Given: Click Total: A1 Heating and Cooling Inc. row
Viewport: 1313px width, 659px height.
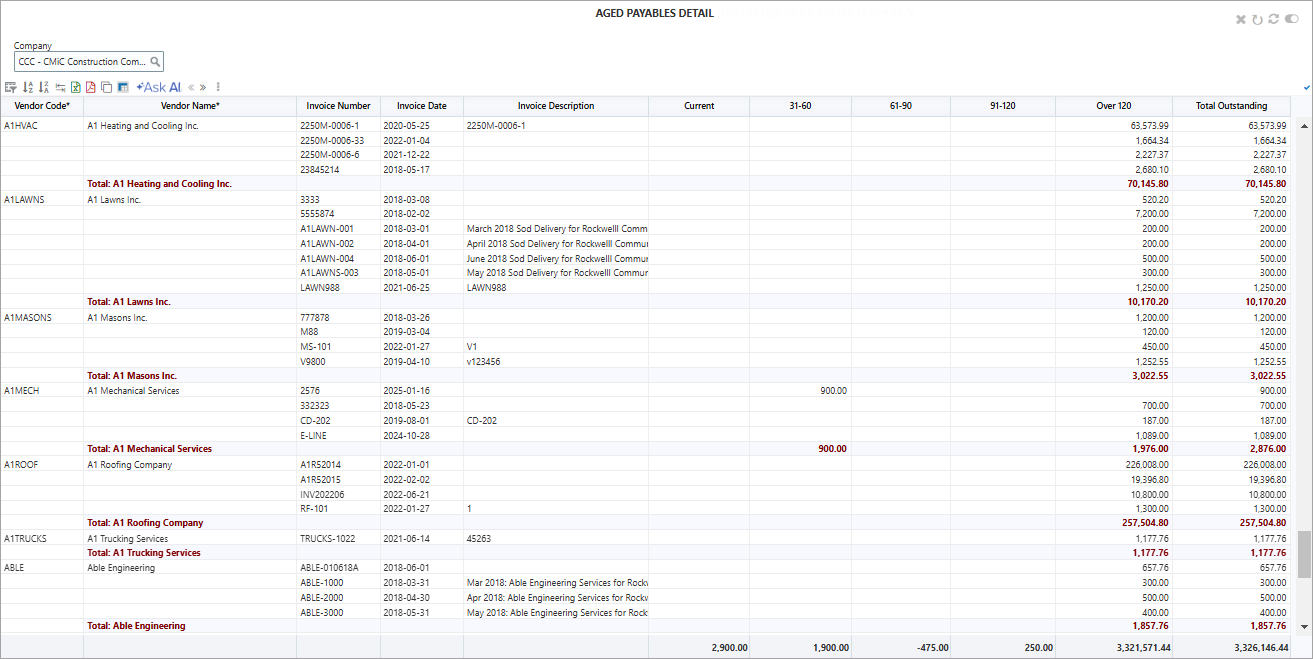Looking at the screenshot, I should pos(648,184).
